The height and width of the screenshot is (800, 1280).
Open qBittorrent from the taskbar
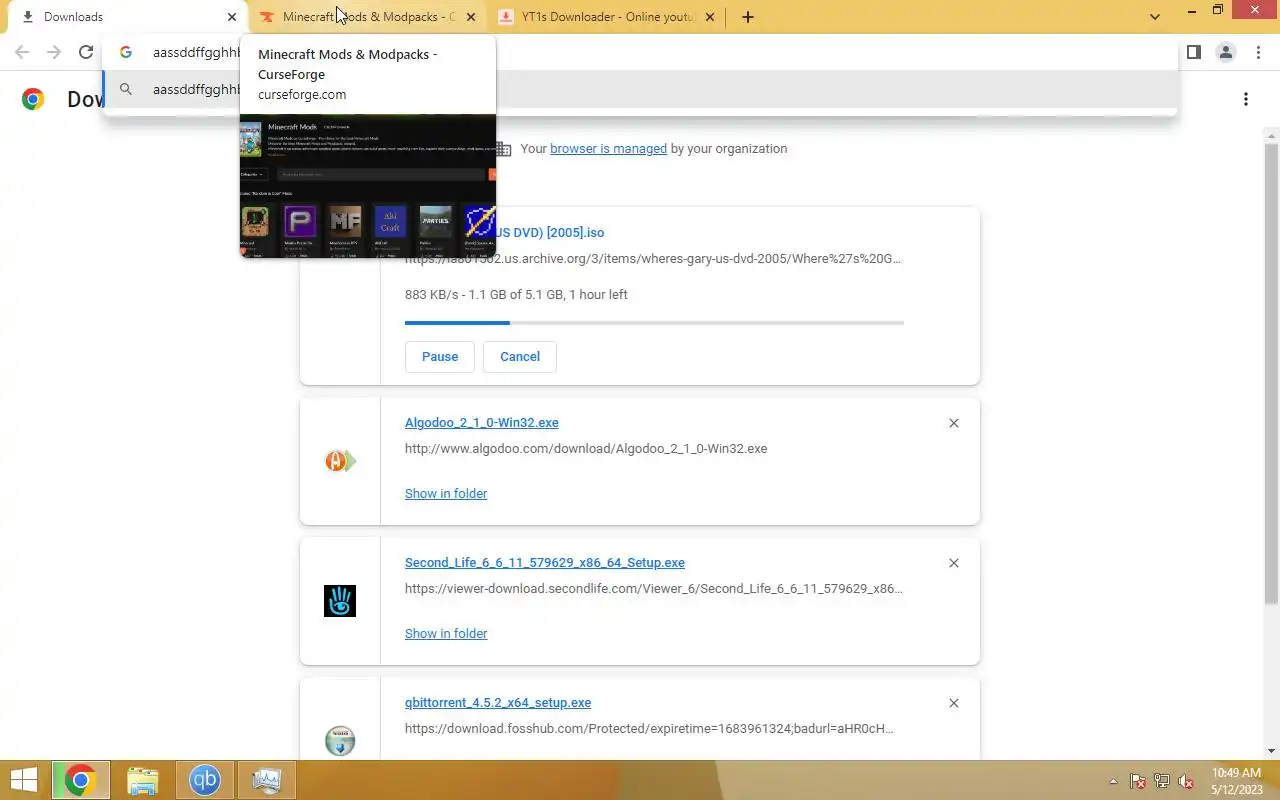[x=205, y=780]
